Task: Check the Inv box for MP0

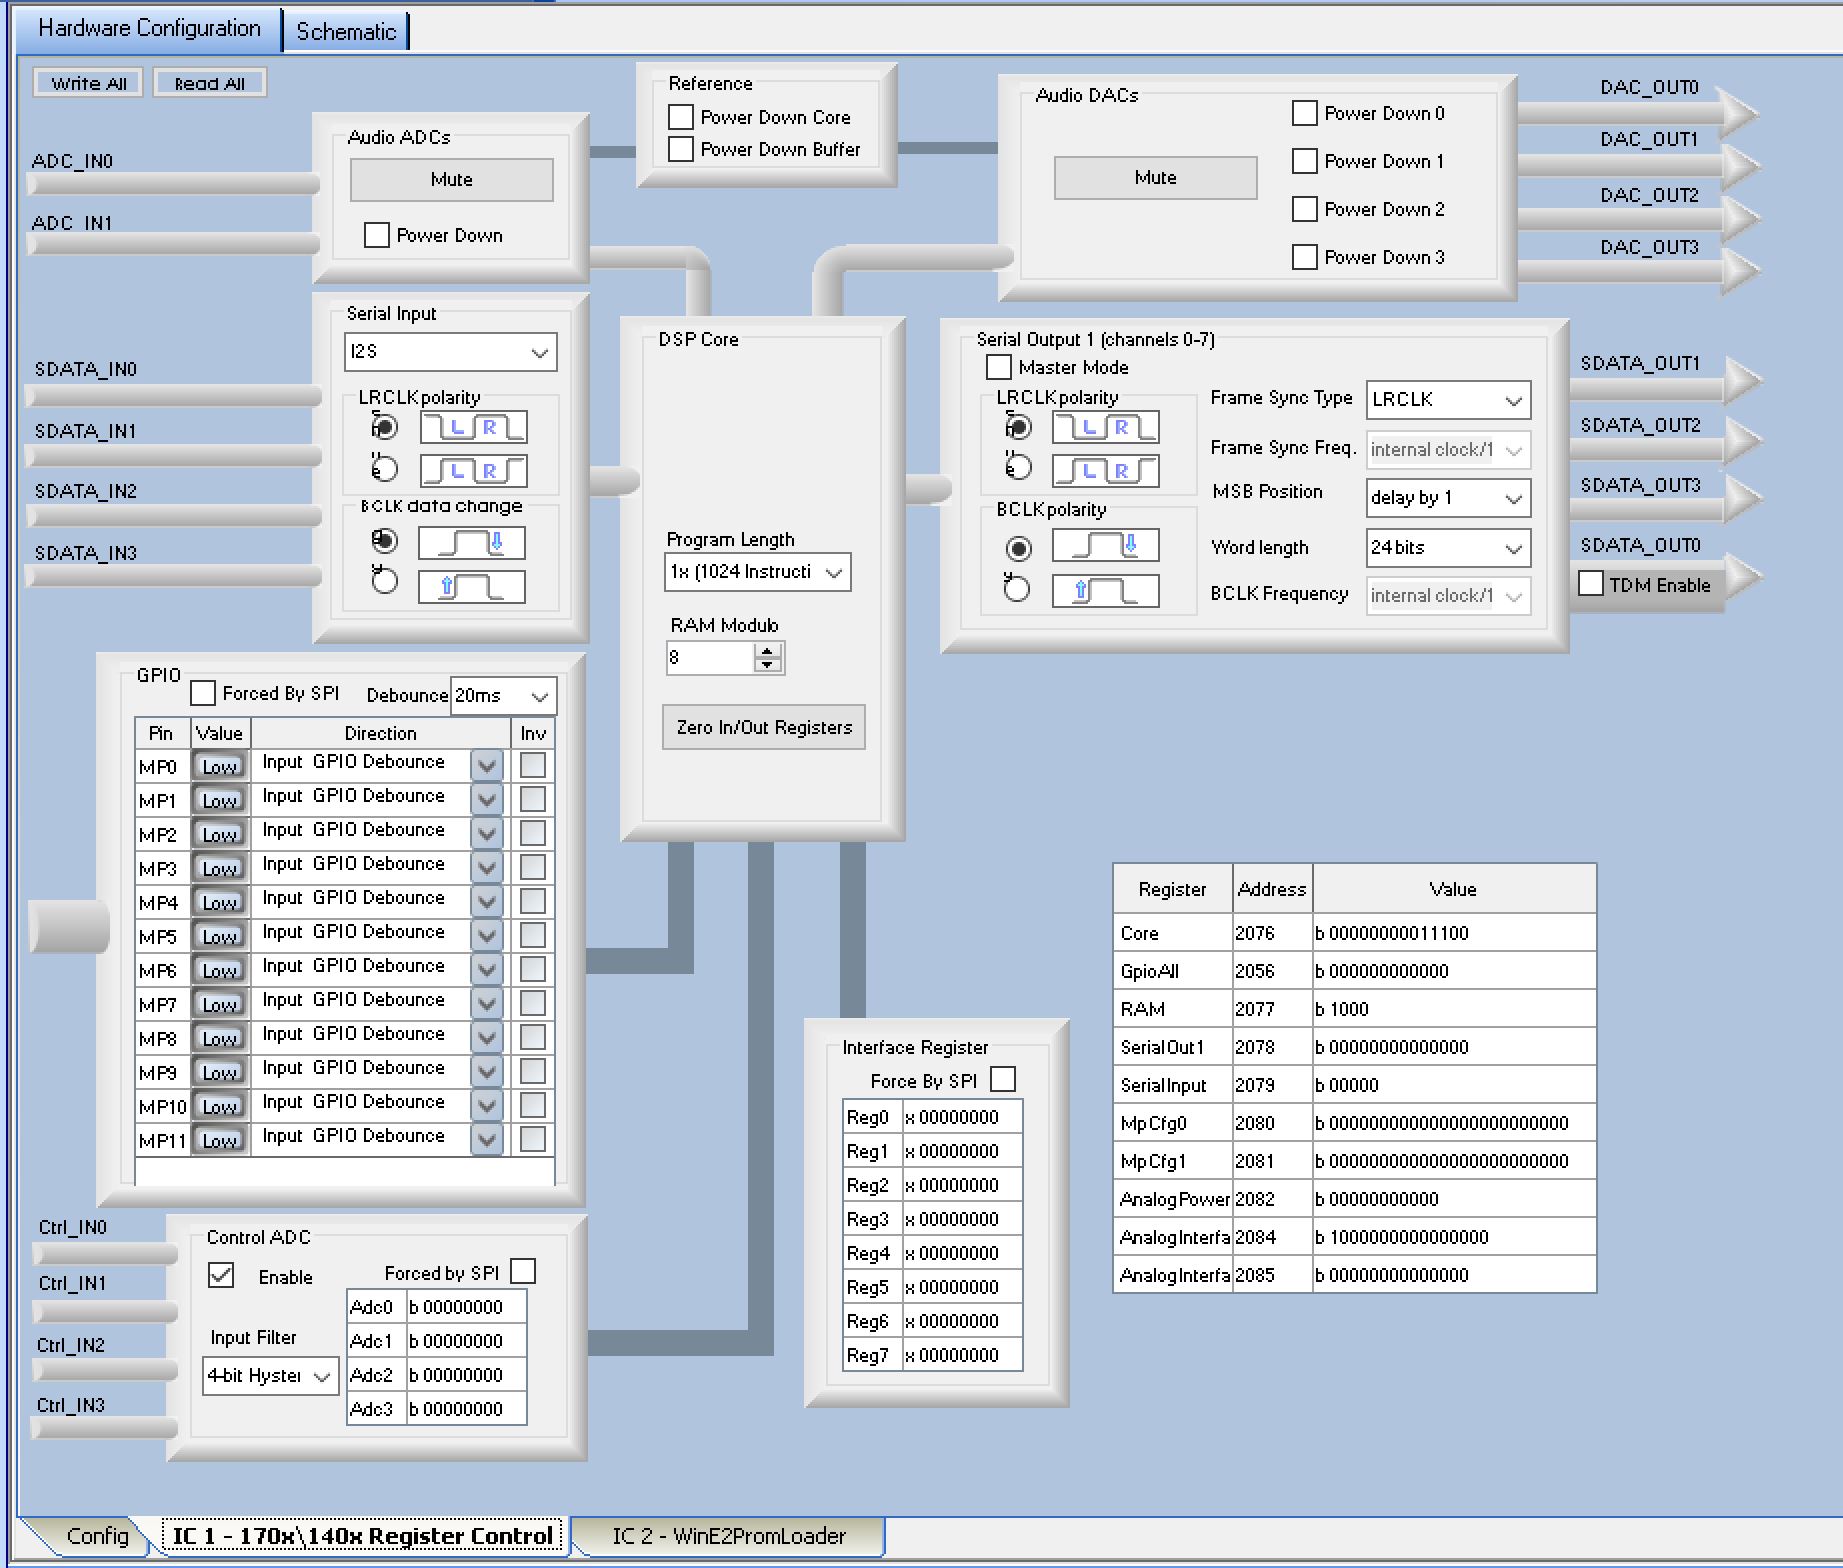Action: tap(533, 765)
